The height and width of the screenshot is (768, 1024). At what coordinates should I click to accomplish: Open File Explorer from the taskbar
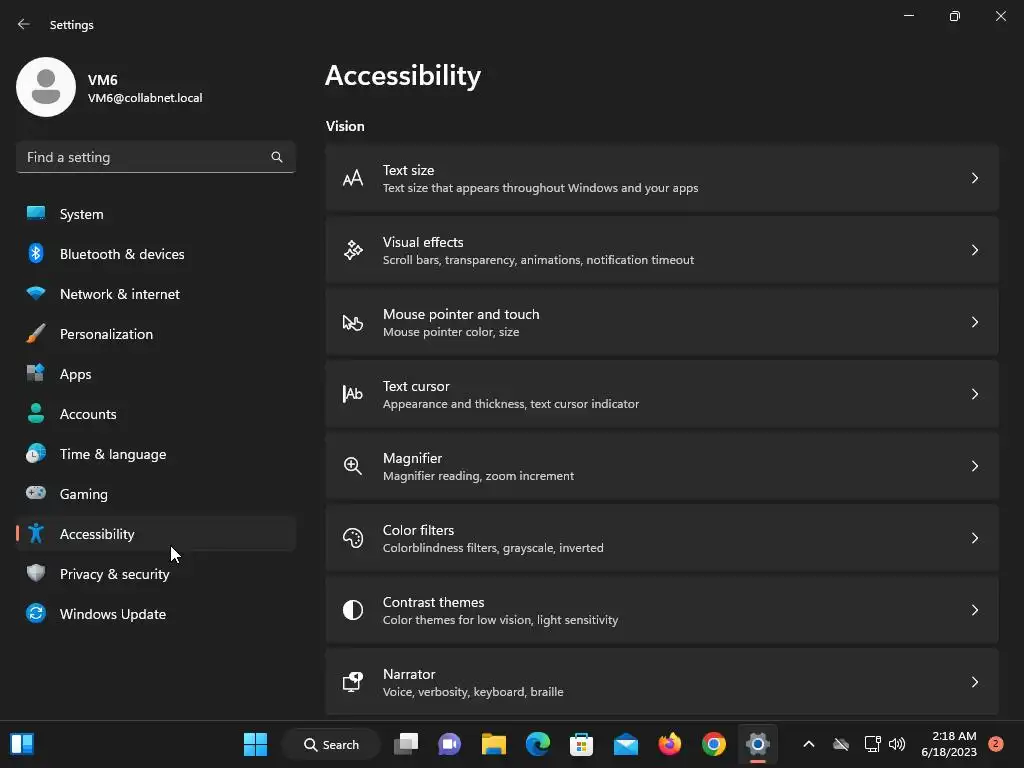(x=494, y=744)
